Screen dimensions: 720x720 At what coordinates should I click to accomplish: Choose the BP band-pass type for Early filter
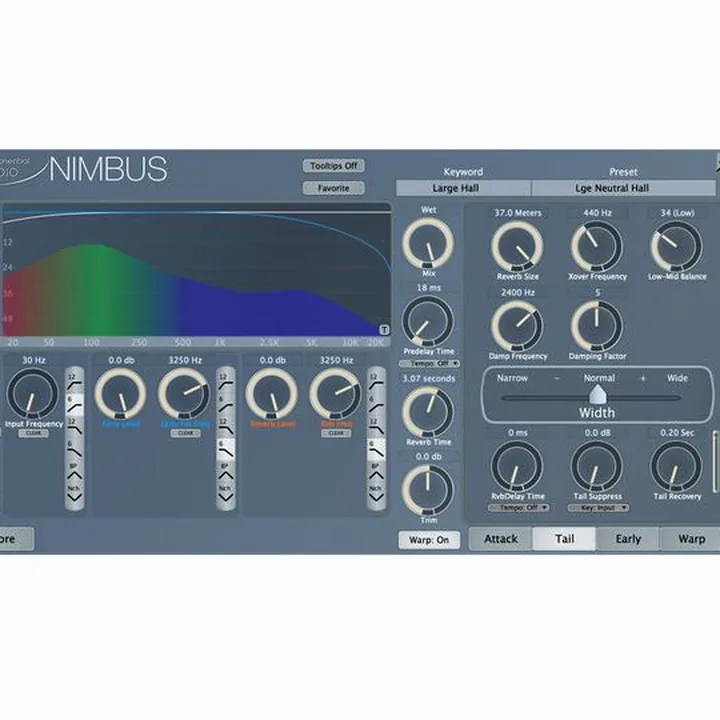pyautogui.click(x=225, y=472)
